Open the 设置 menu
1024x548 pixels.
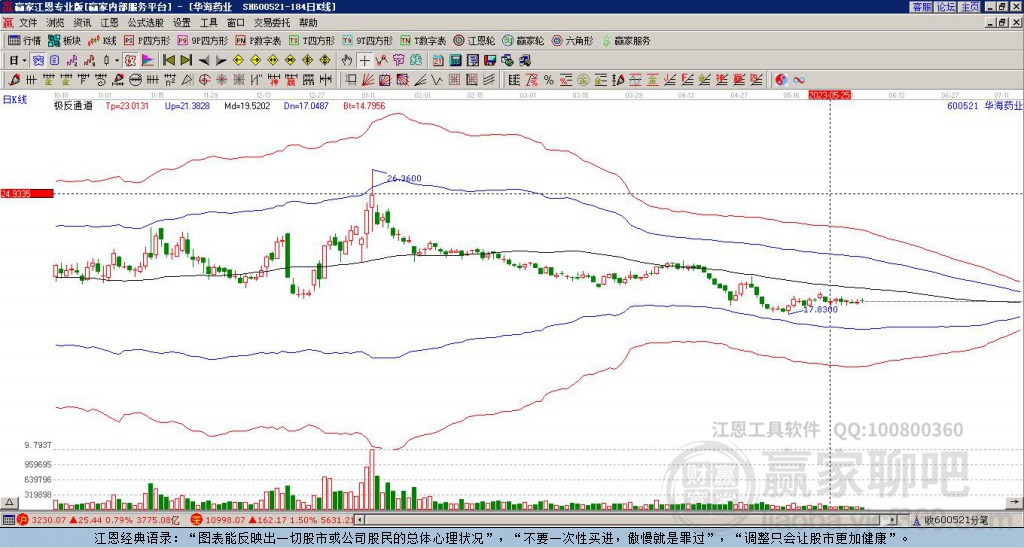(x=182, y=23)
